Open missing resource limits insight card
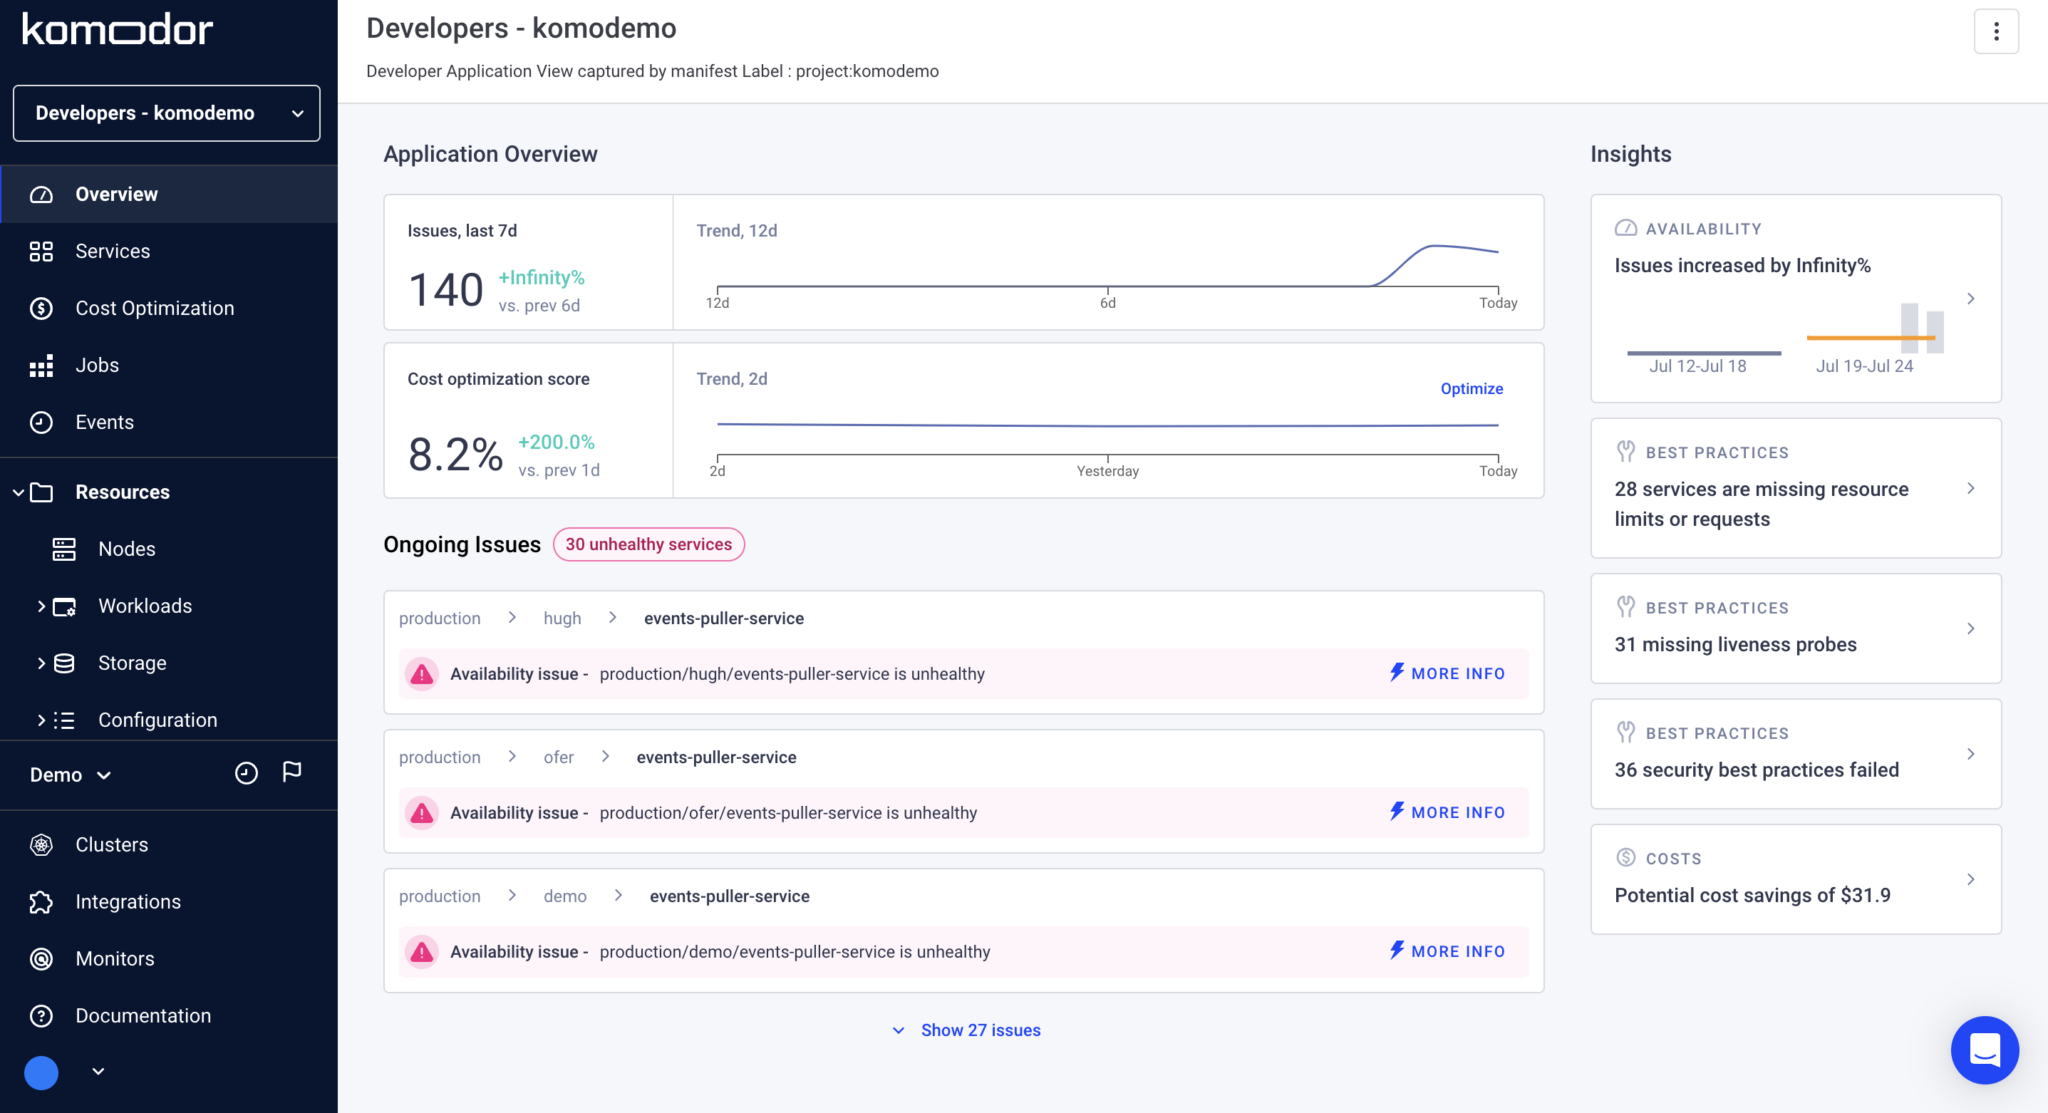Screen dimensions: 2048x1113 click(x=1796, y=488)
